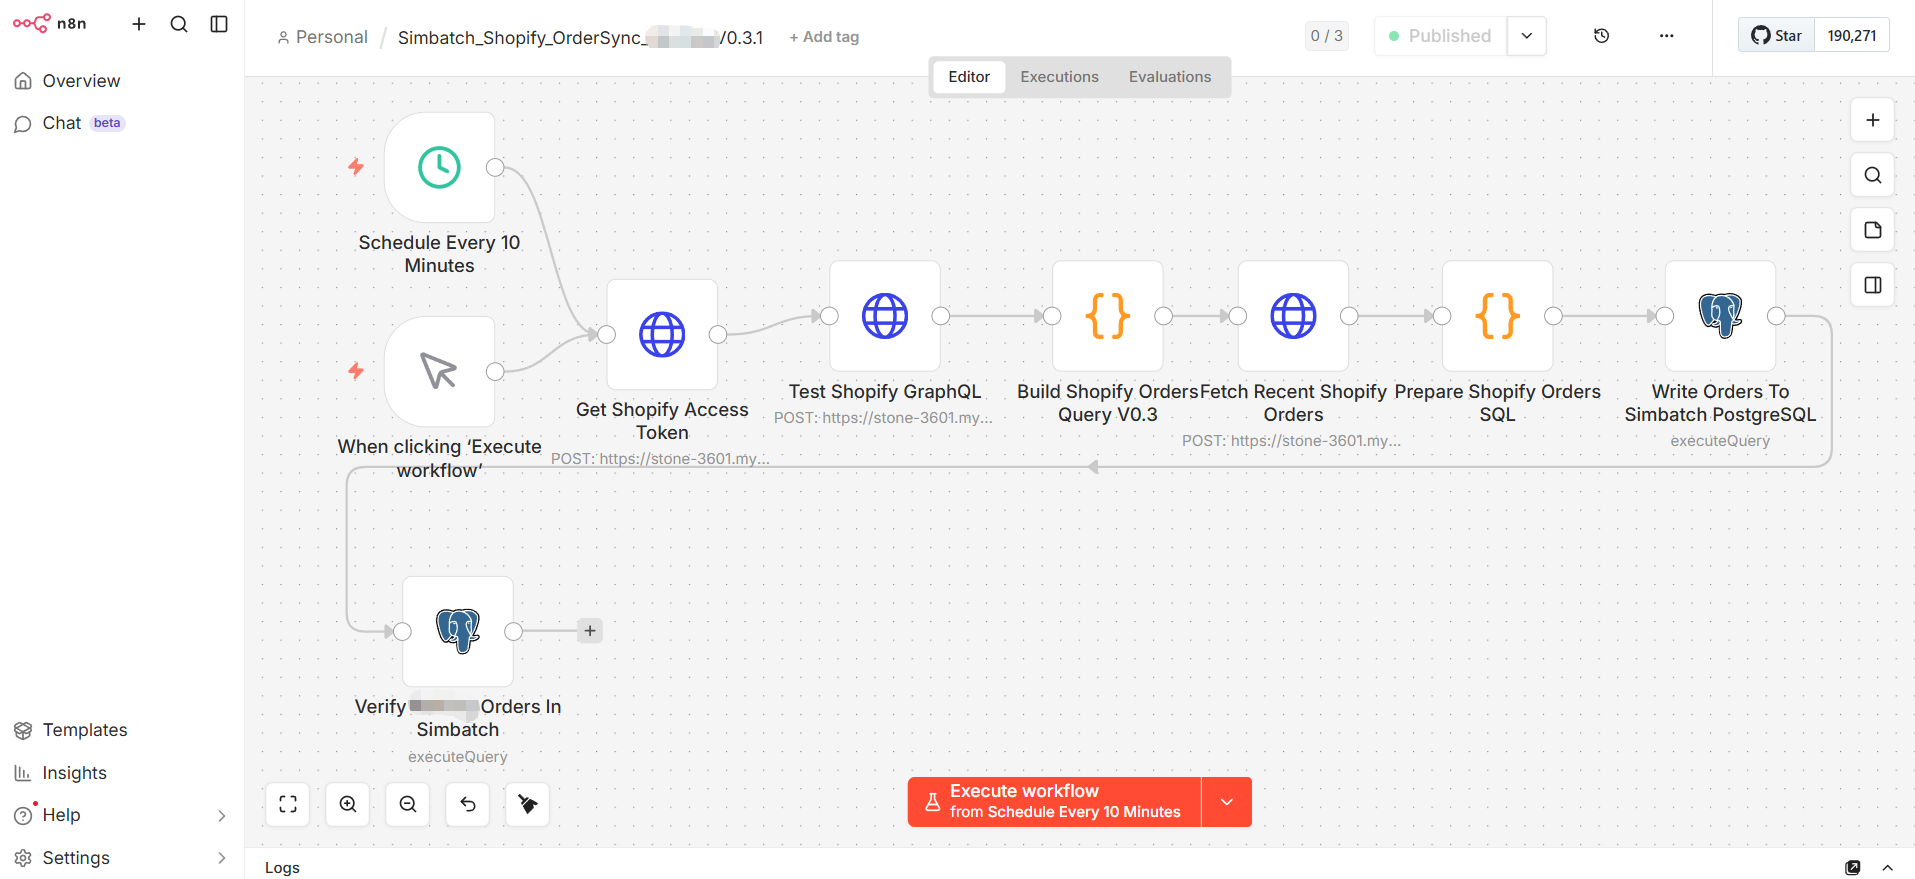The height and width of the screenshot is (879, 1915).
Task: Open the Logs panel
Action: point(282,868)
